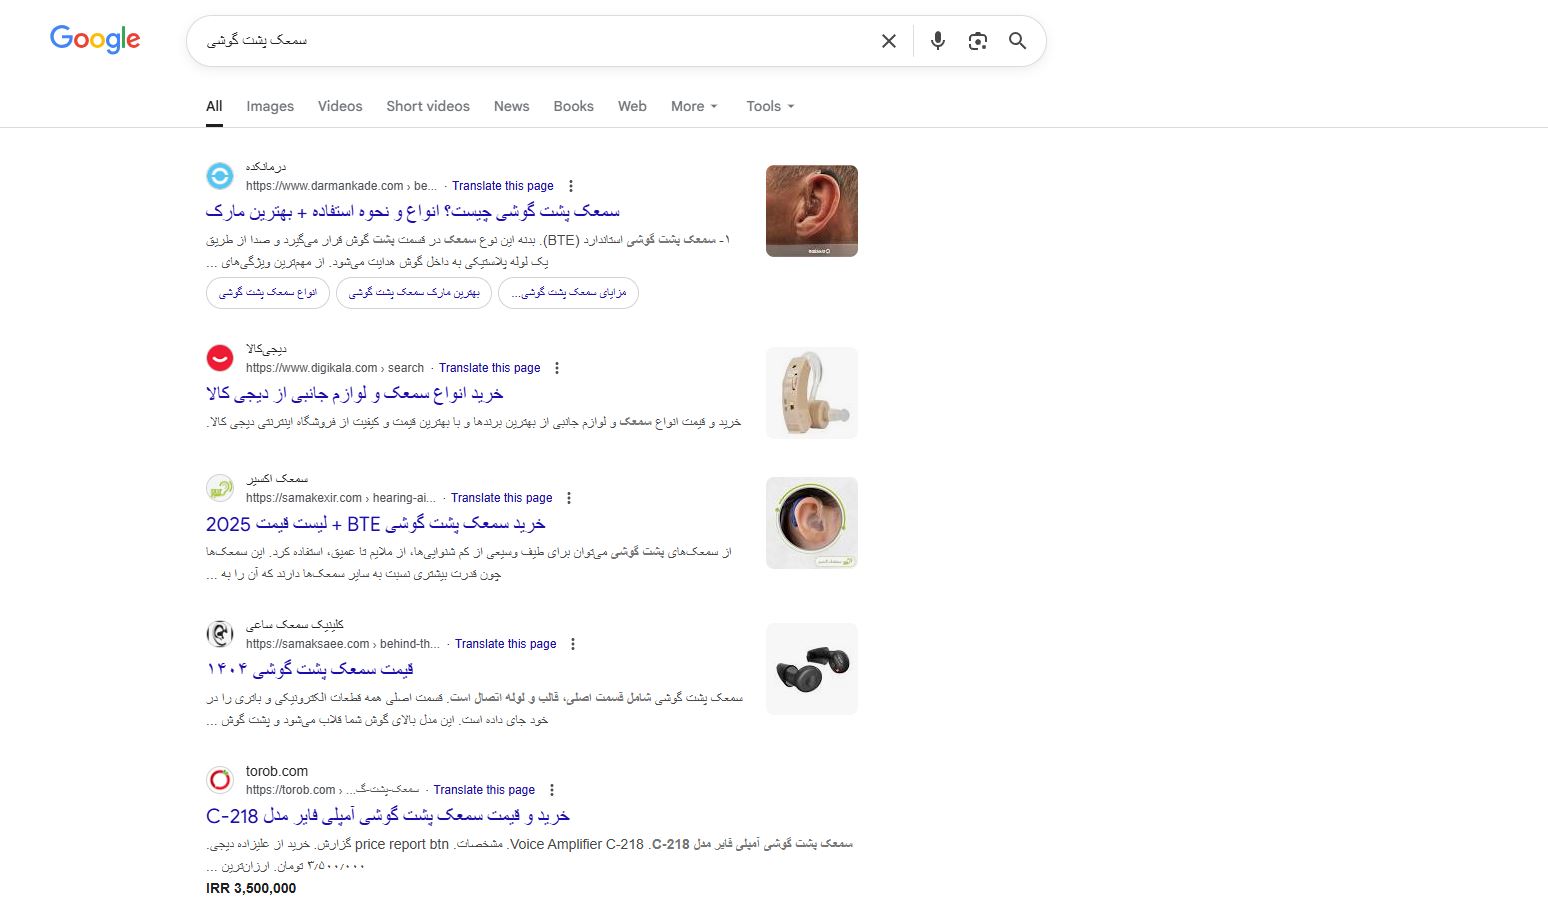Click the Google logo
Viewport: 1548px width, 902px height.
pyautogui.click(x=95, y=40)
